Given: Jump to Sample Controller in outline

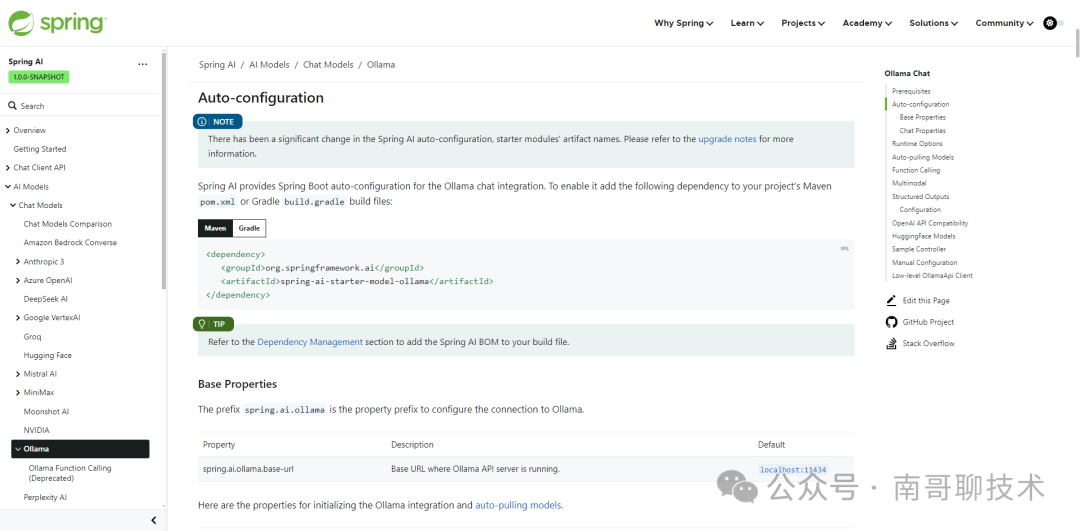Looking at the screenshot, I should pyautogui.click(x=919, y=249).
